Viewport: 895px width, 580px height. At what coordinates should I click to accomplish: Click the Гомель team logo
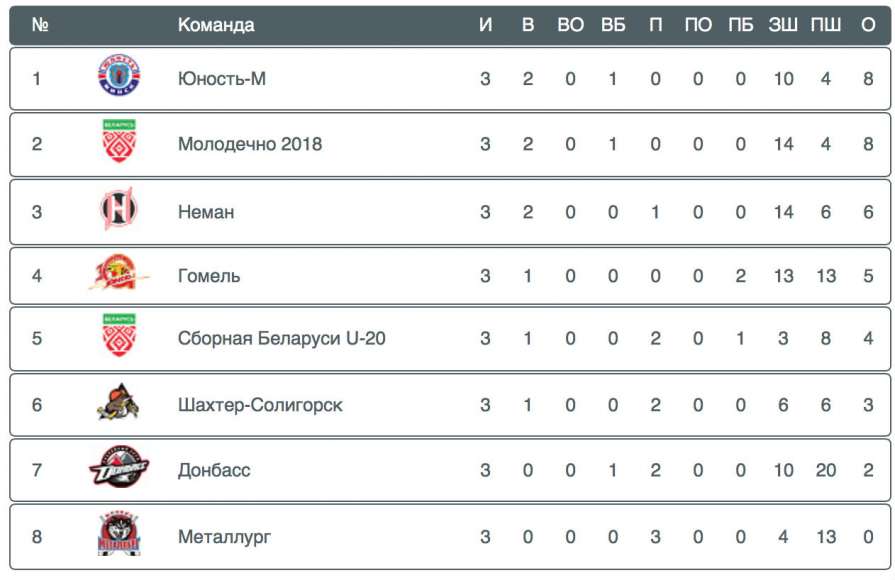[119, 275]
